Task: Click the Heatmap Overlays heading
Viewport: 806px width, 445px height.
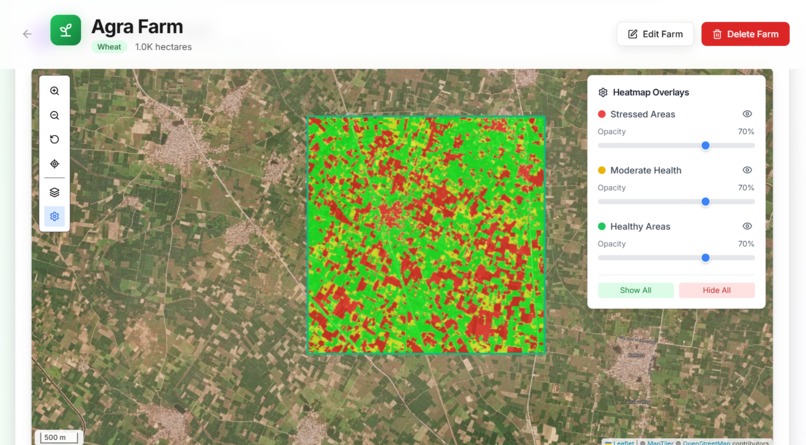Action: 651,92
